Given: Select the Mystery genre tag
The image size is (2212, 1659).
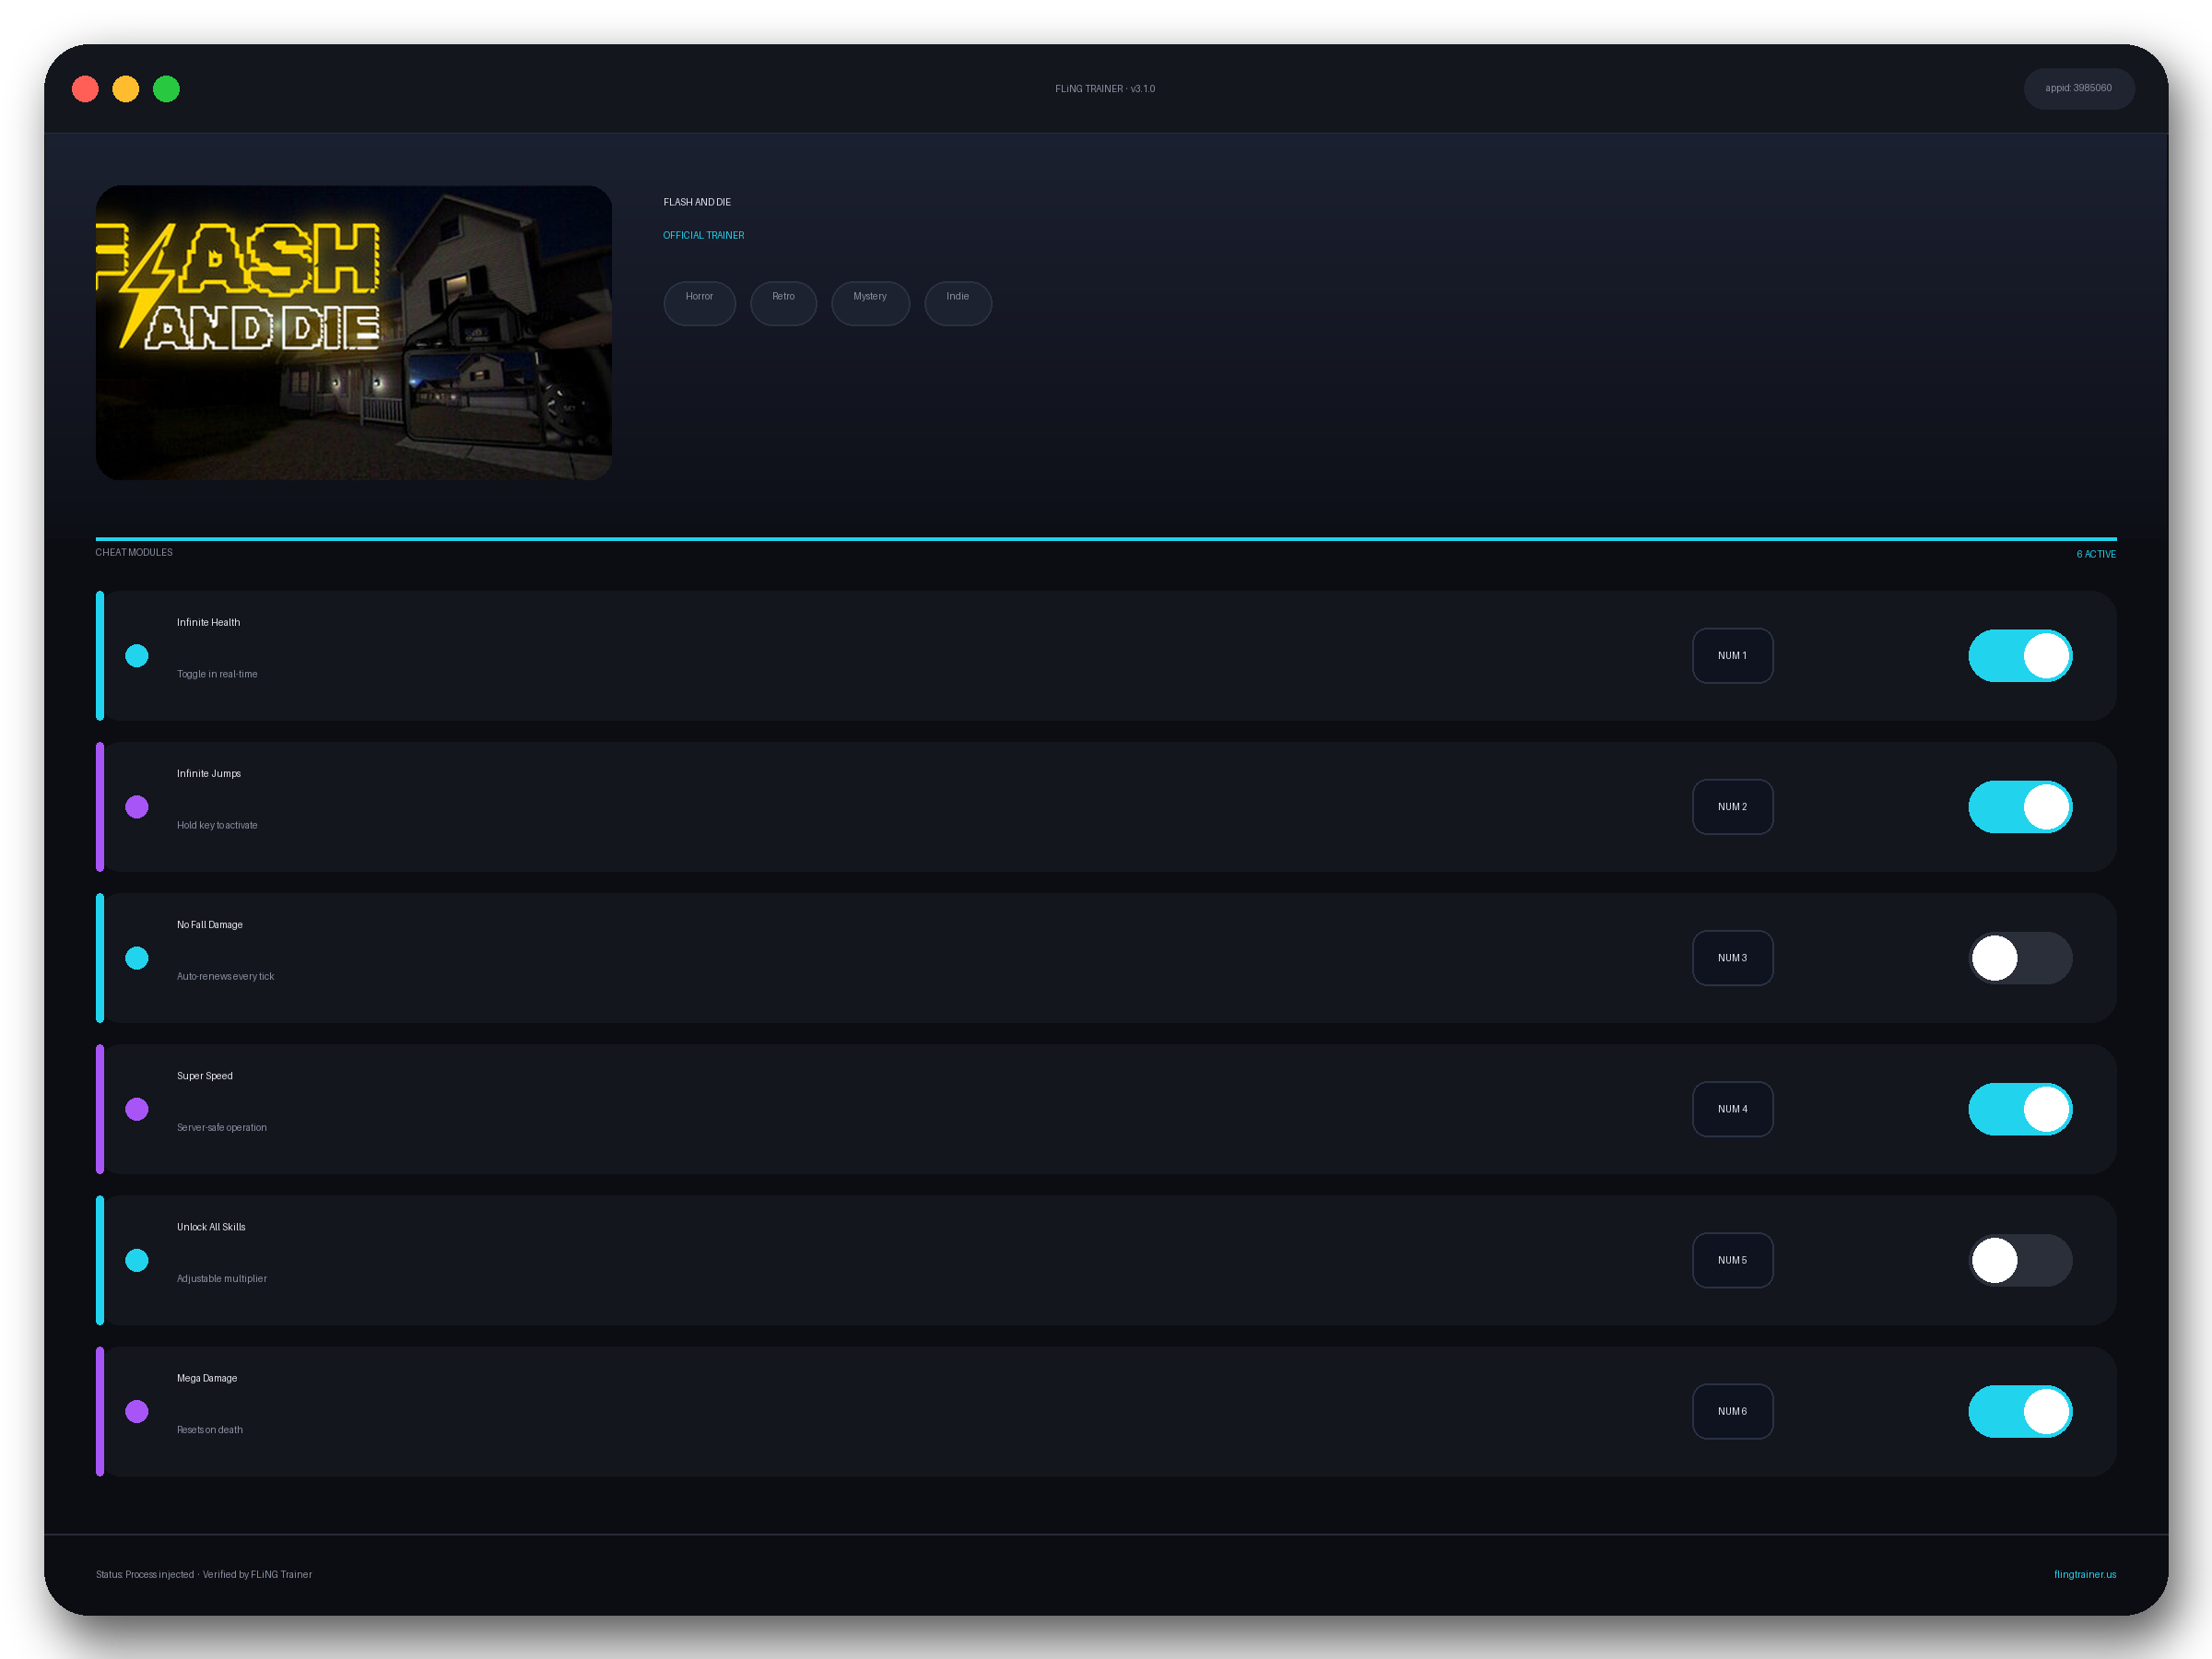Looking at the screenshot, I should coord(870,303).
